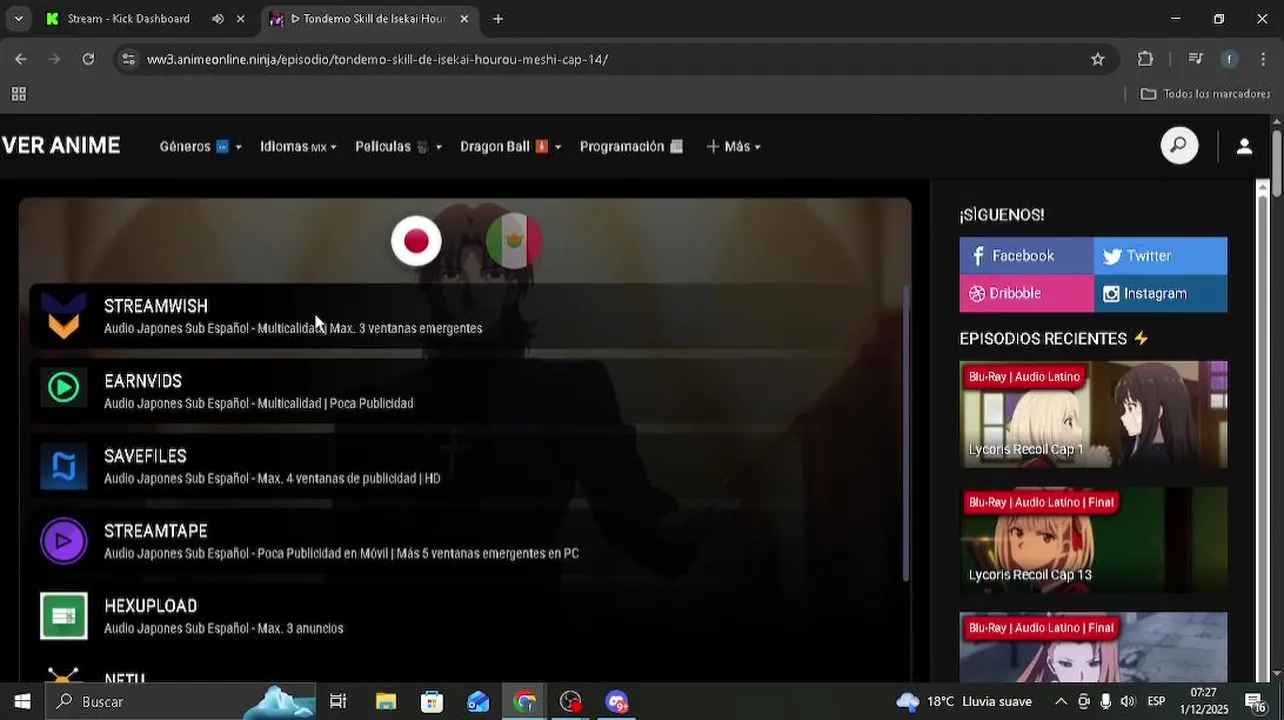This screenshot has width=1284, height=720.
Task: Open Lycoris Recoil Cap 1 thumbnail
Action: [x=1093, y=414]
